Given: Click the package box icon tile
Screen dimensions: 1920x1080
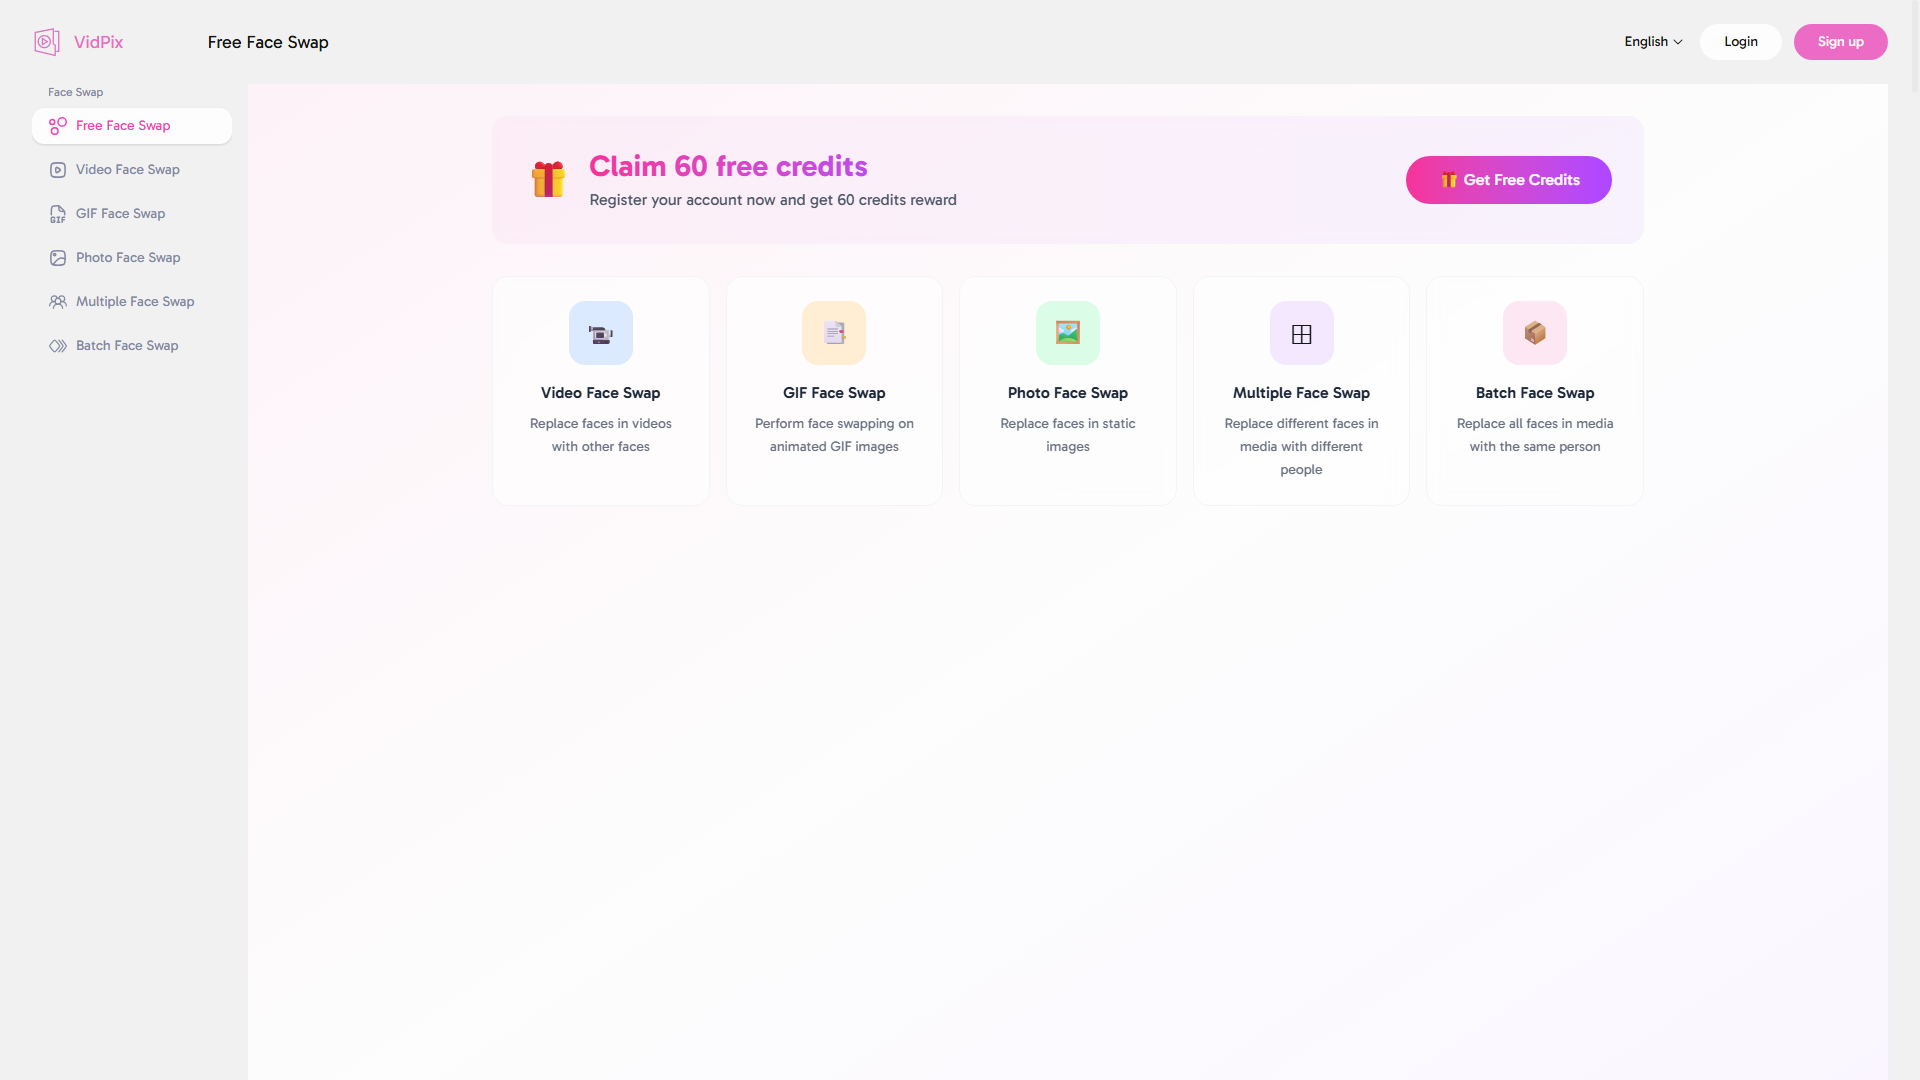Looking at the screenshot, I should (x=1534, y=333).
